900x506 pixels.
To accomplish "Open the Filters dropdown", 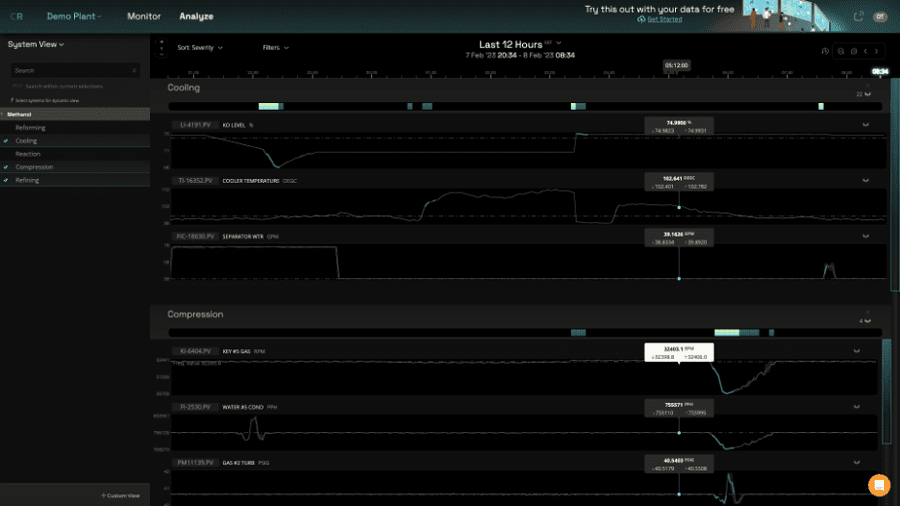I will (x=274, y=47).
